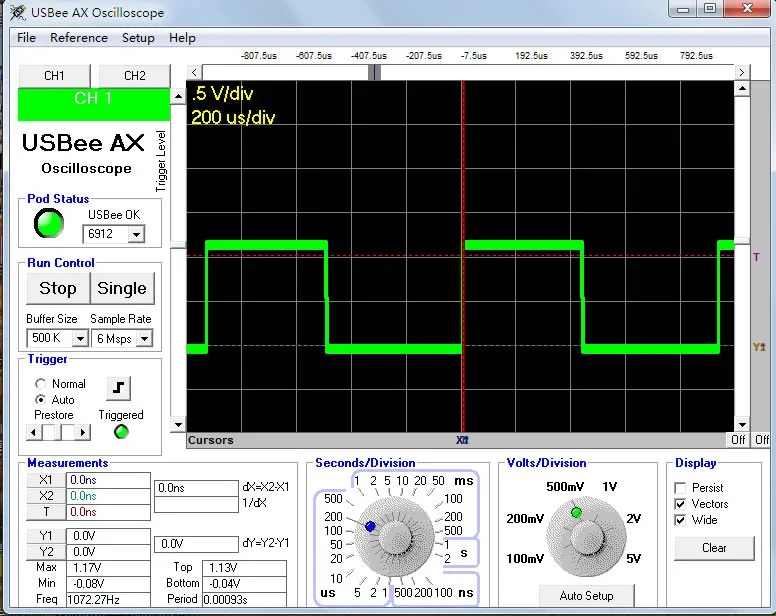Click trigger level scrollbar up arrow
776x616 pixels.
tap(178, 96)
